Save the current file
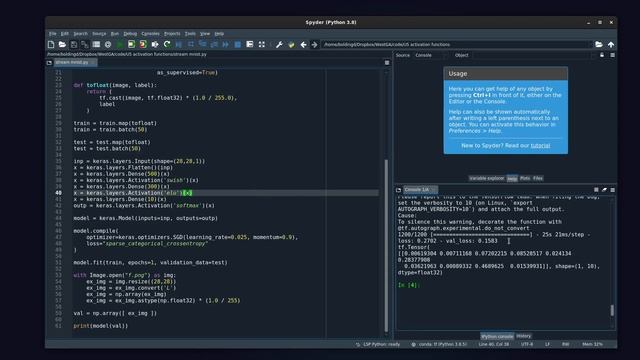Screen dimensions: 640x360 click(74, 44)
